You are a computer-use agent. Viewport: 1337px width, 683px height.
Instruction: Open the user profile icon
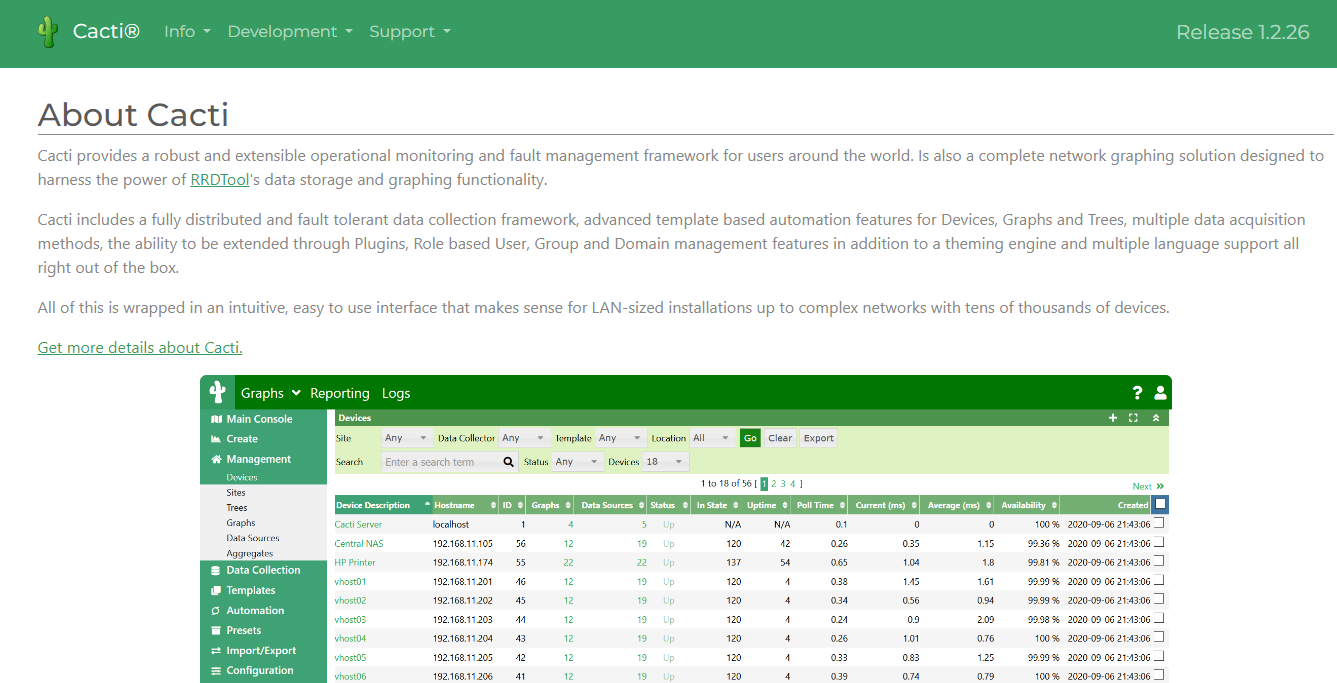pyautogui.click(x=1160, y=393)
